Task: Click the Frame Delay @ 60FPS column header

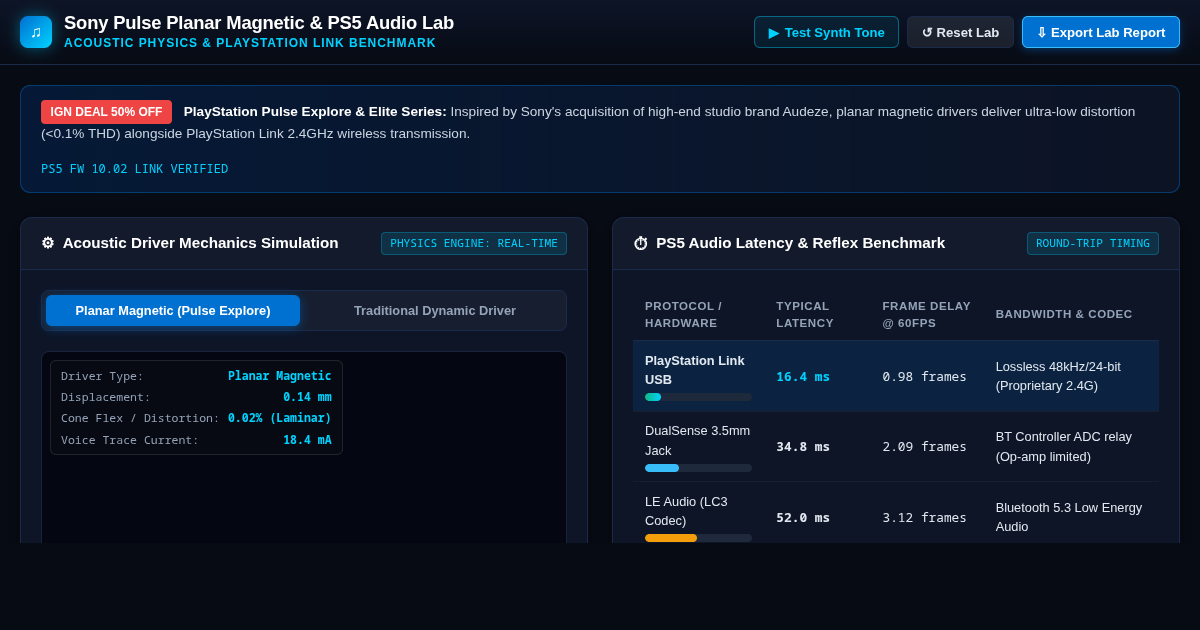Action: click(926, 314)
